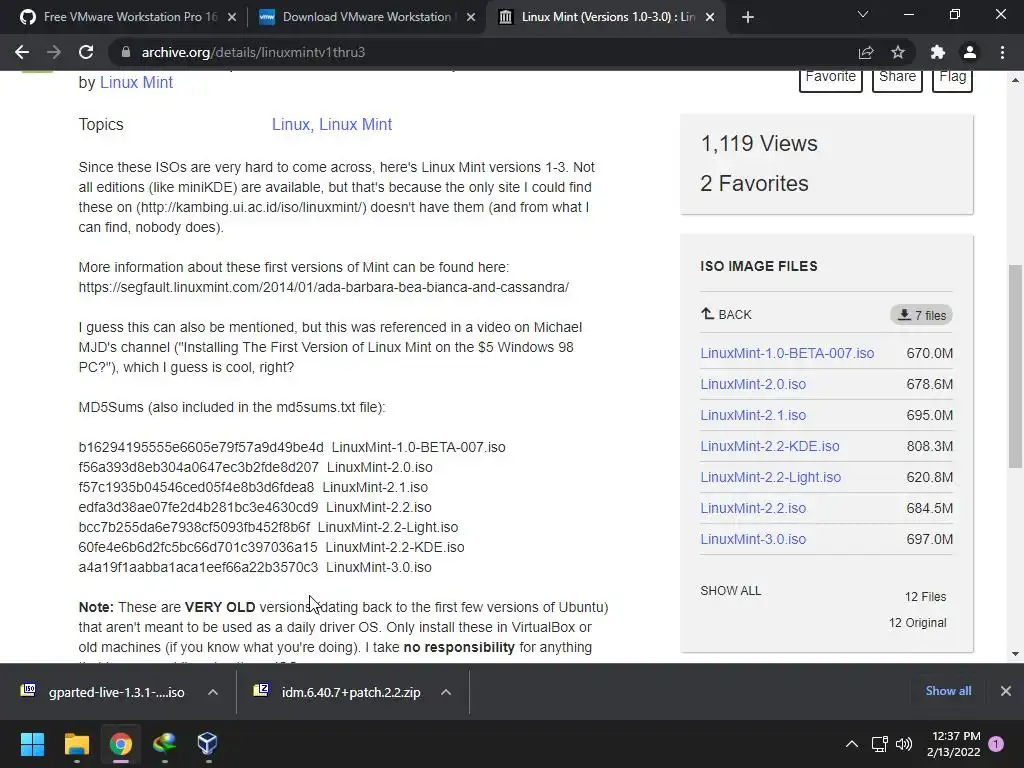This screenshot has width=1024, height=768.
Task: Show hidden system tray icons
Action: (852, 744)
